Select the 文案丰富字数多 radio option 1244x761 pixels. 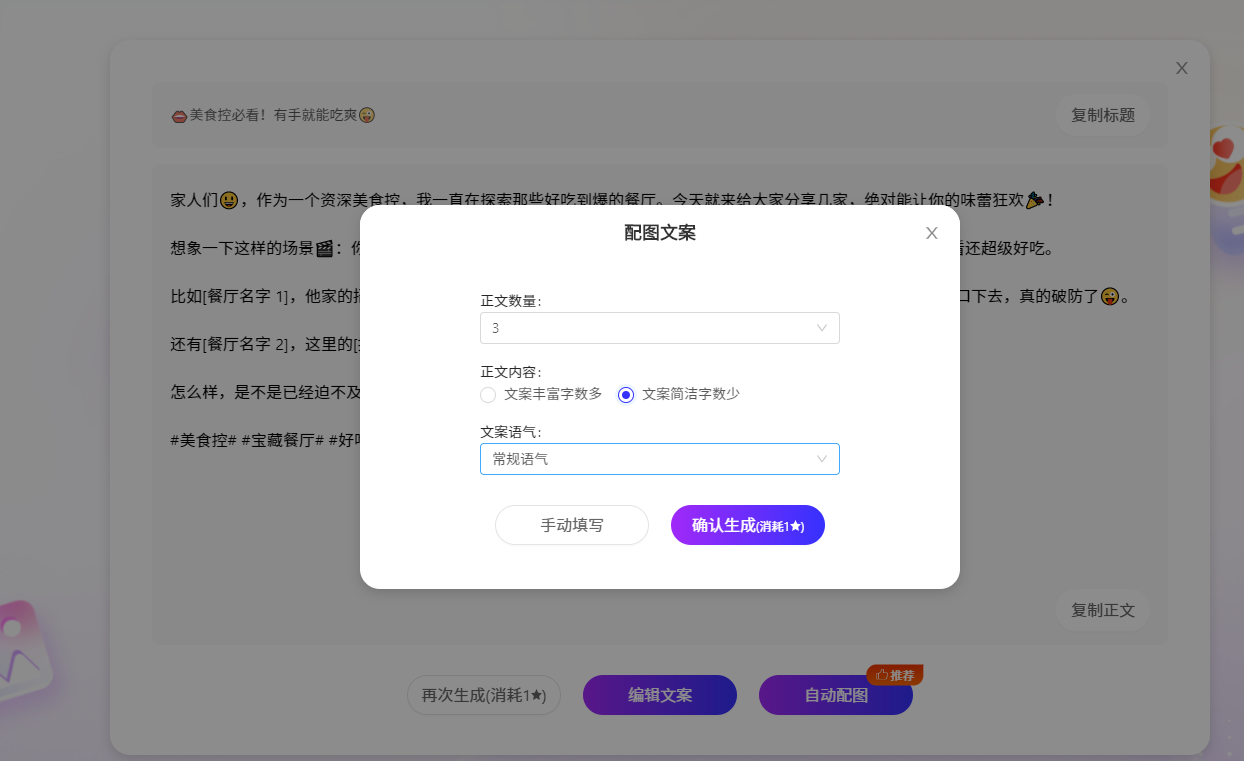(488, 394)
